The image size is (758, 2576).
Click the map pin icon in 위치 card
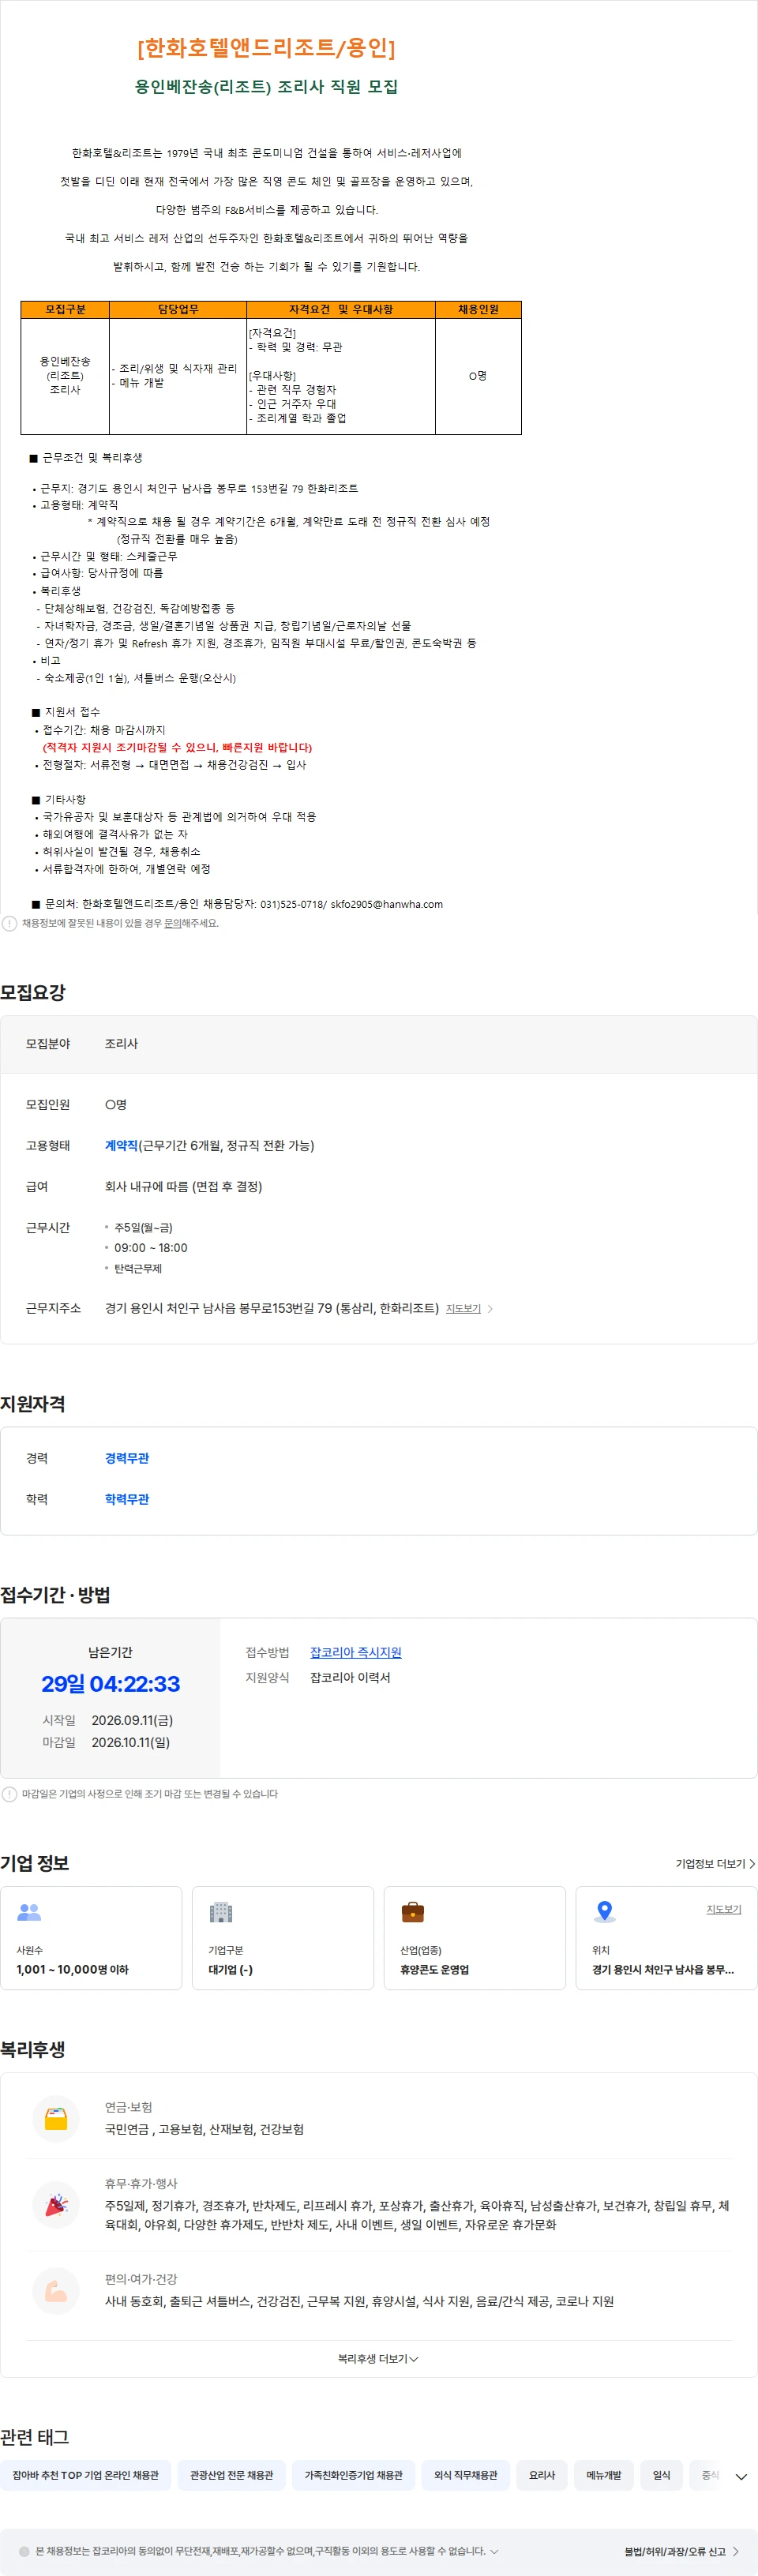click(604, 1911)
